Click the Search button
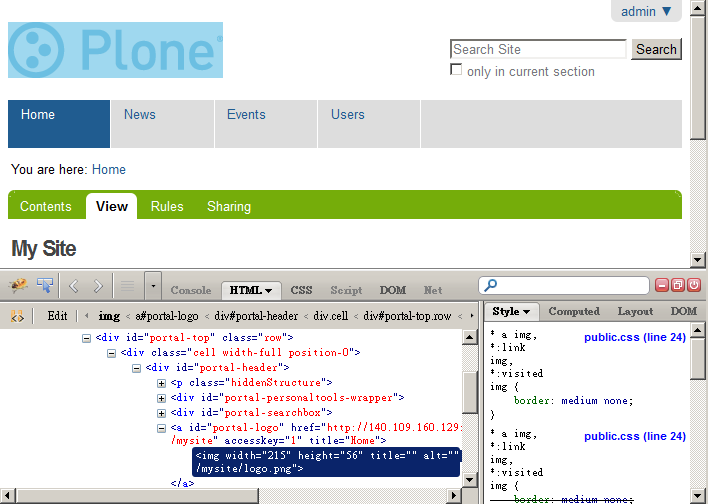The width and height of the screenshot is (708, 504). (656, 49)
